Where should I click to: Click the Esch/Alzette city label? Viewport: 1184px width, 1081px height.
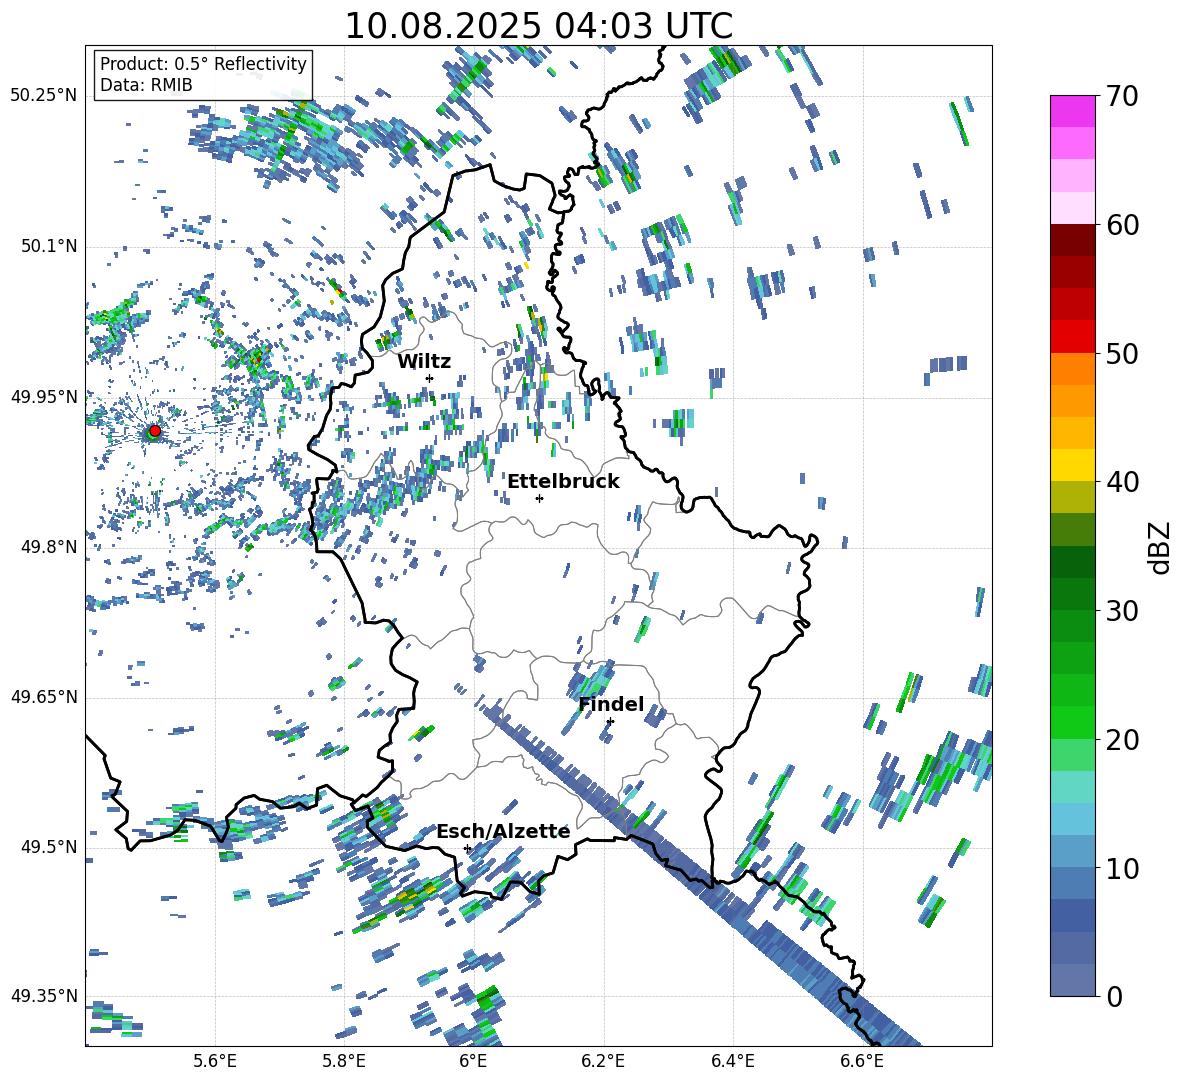(503, 832)
